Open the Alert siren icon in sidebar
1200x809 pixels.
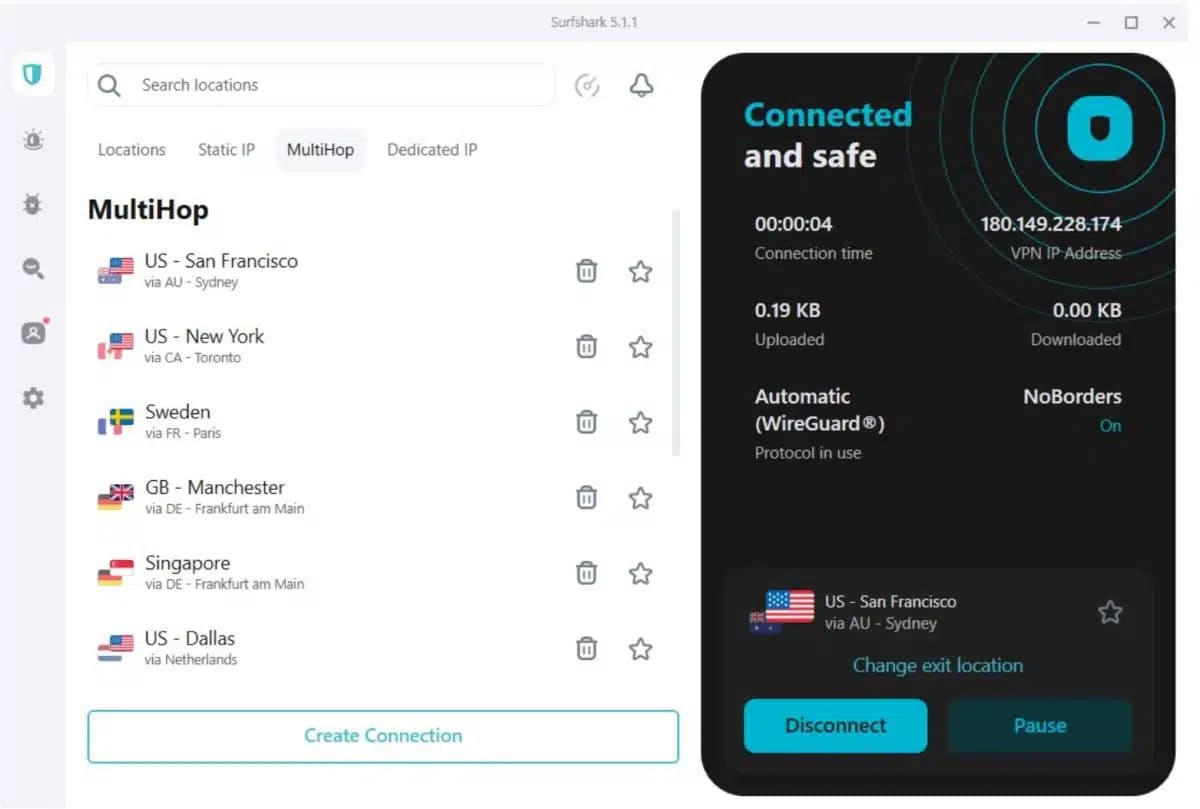pos(33,140)
